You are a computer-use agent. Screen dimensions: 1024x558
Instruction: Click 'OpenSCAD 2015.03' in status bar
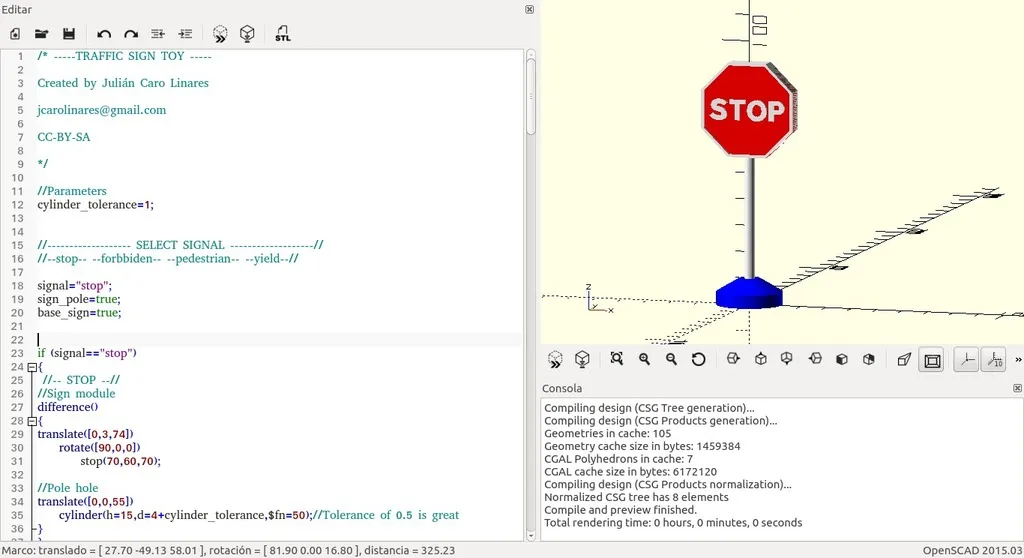(x=972, y=551)
